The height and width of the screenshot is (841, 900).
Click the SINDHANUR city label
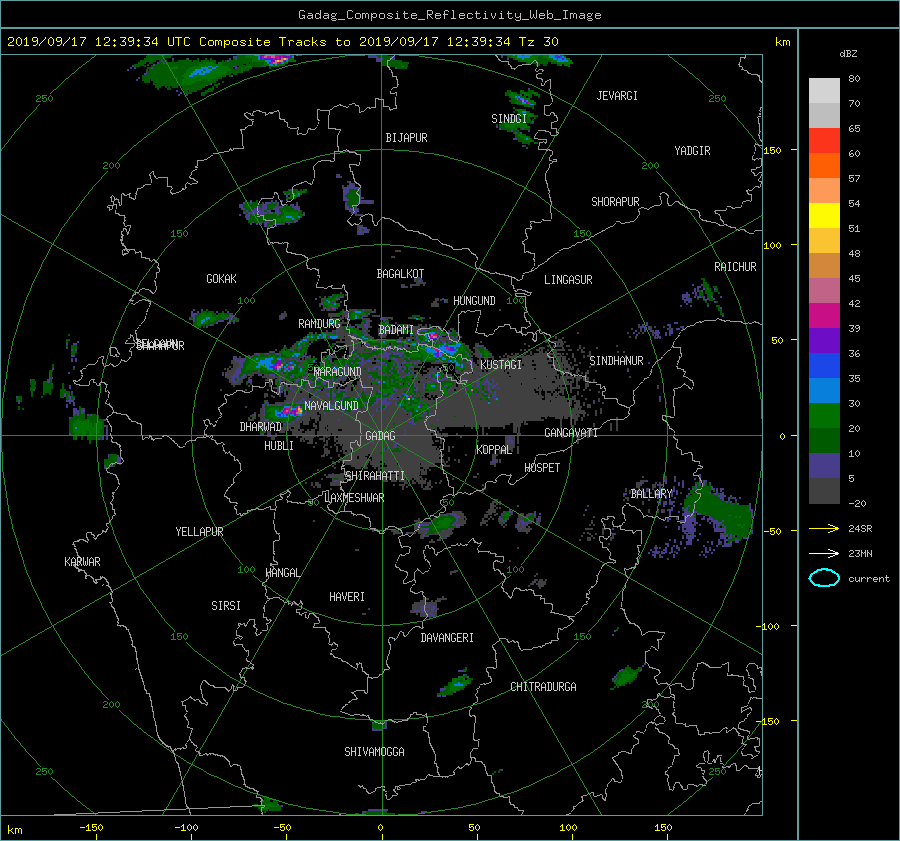coord(616,361)
